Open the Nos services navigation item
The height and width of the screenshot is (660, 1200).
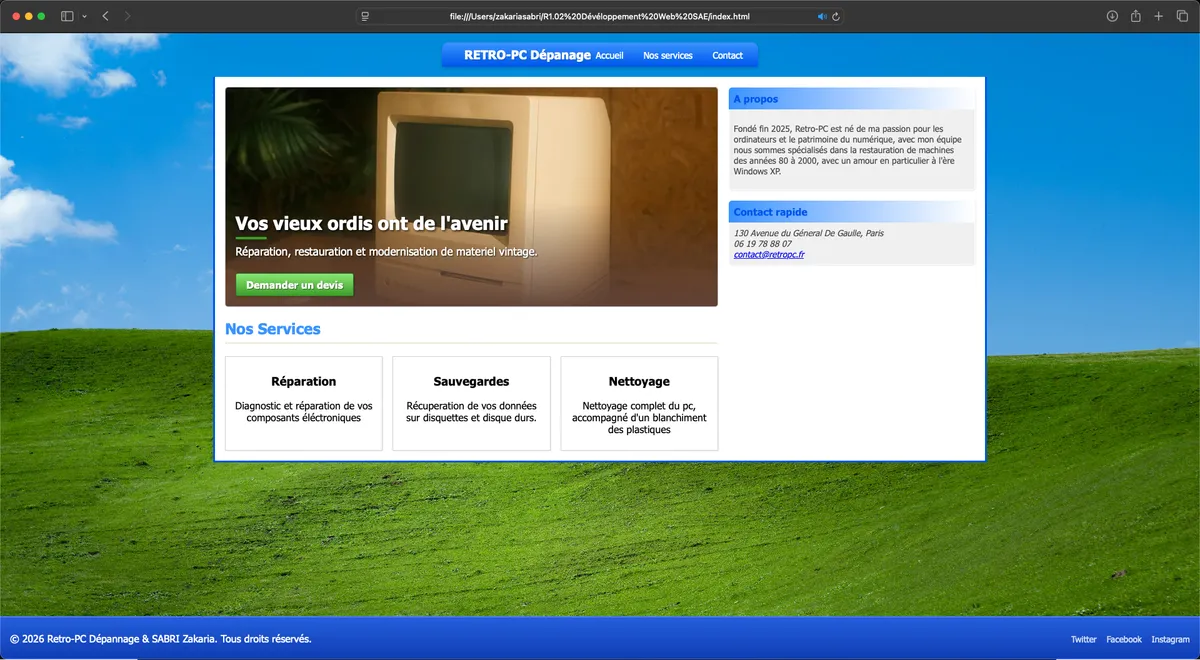668,56
